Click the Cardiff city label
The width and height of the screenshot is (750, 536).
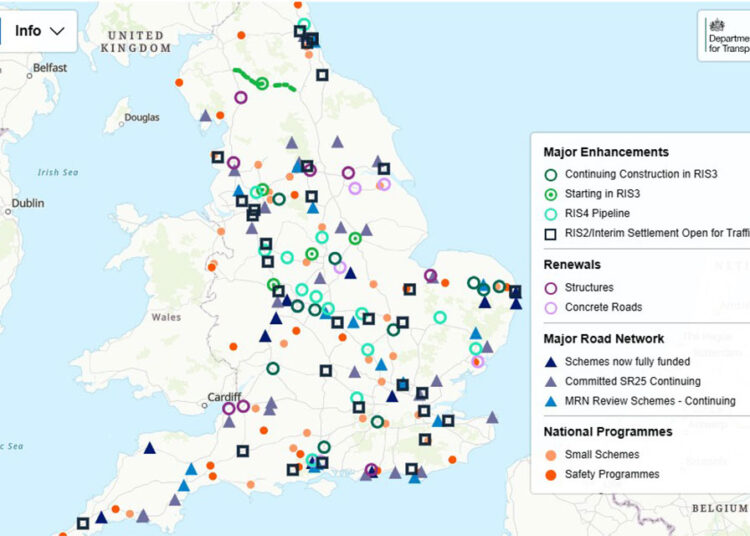(224, 397)
